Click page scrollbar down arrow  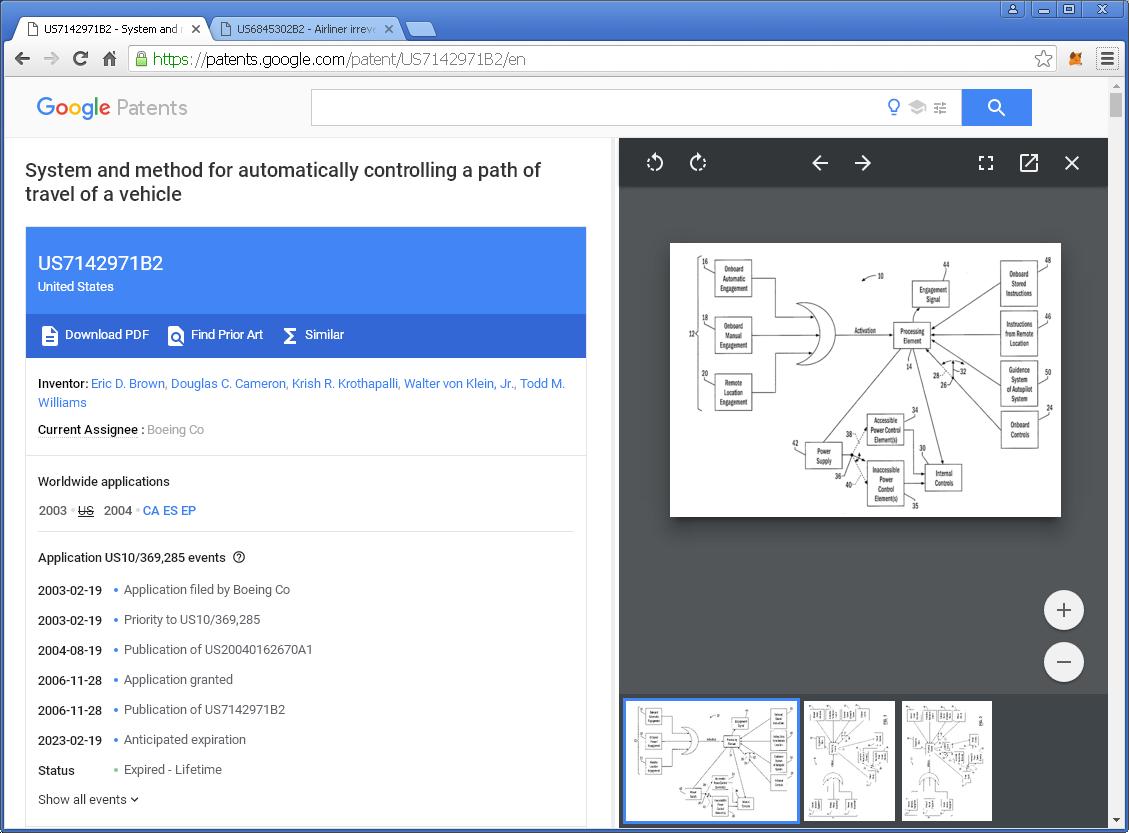(x=1116, y=820)
